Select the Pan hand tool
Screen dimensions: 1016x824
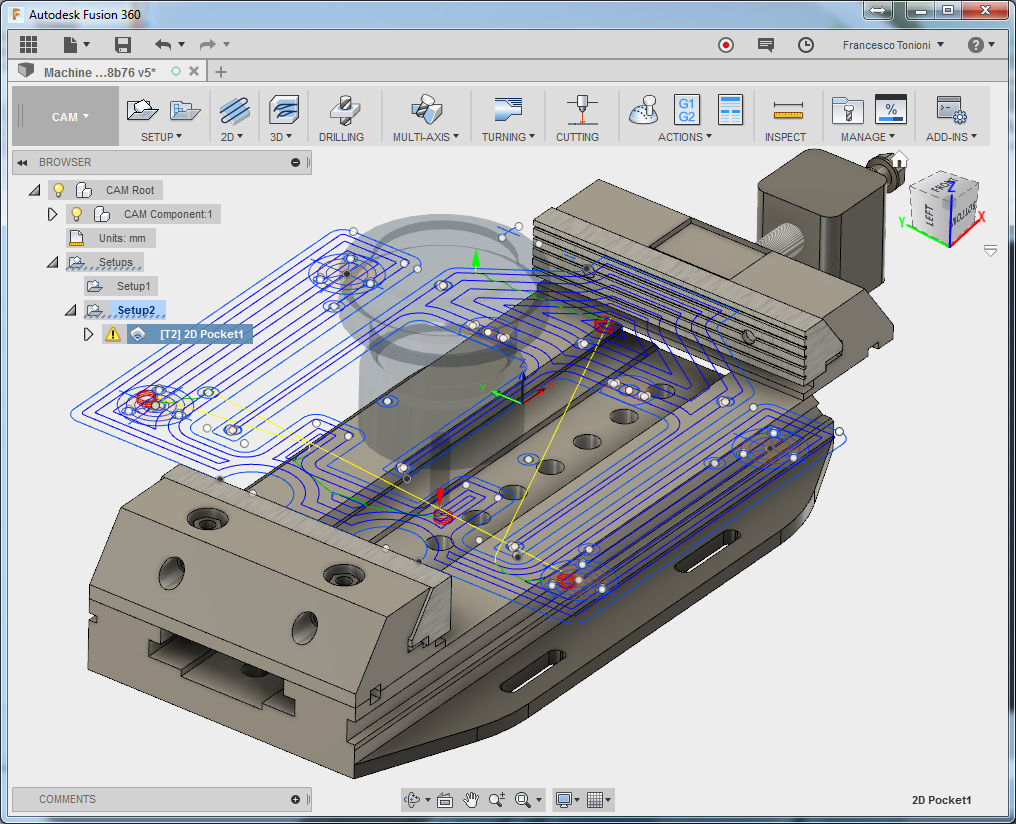coord(470,799)
